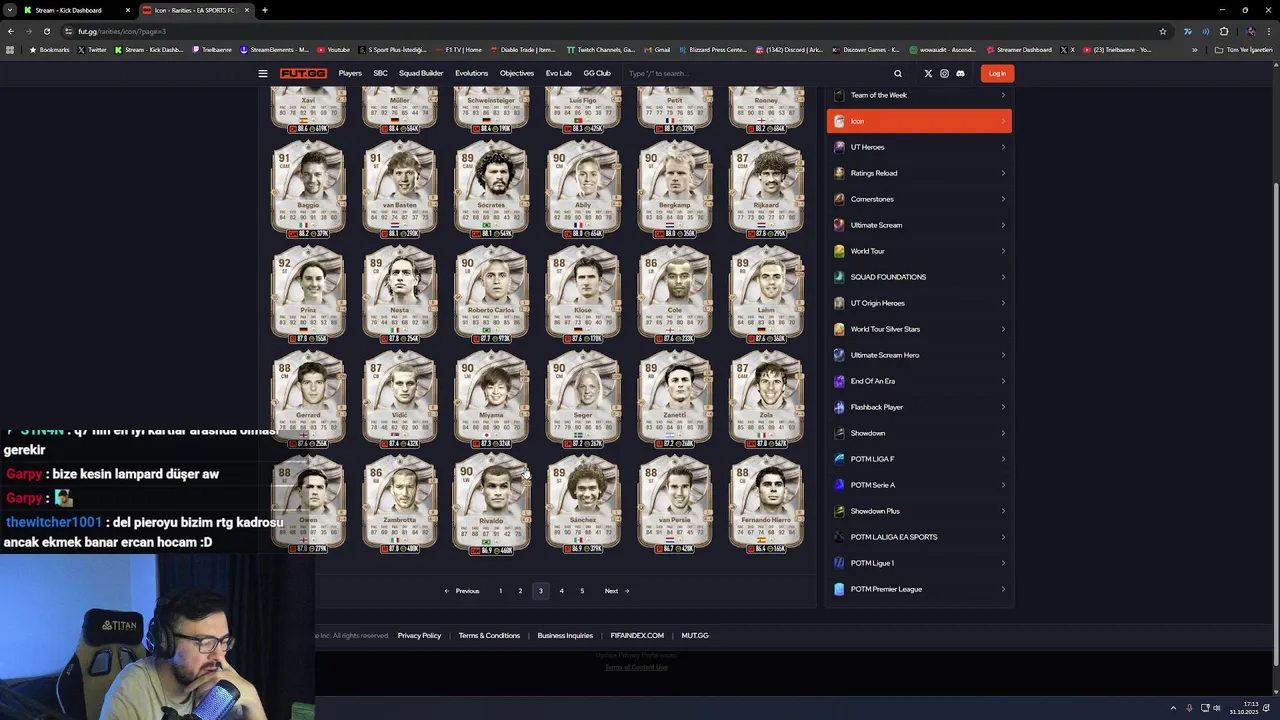This screenshot has width=1280, height=720.
Task: Click the FUT.GG logo
Action: 303,73
